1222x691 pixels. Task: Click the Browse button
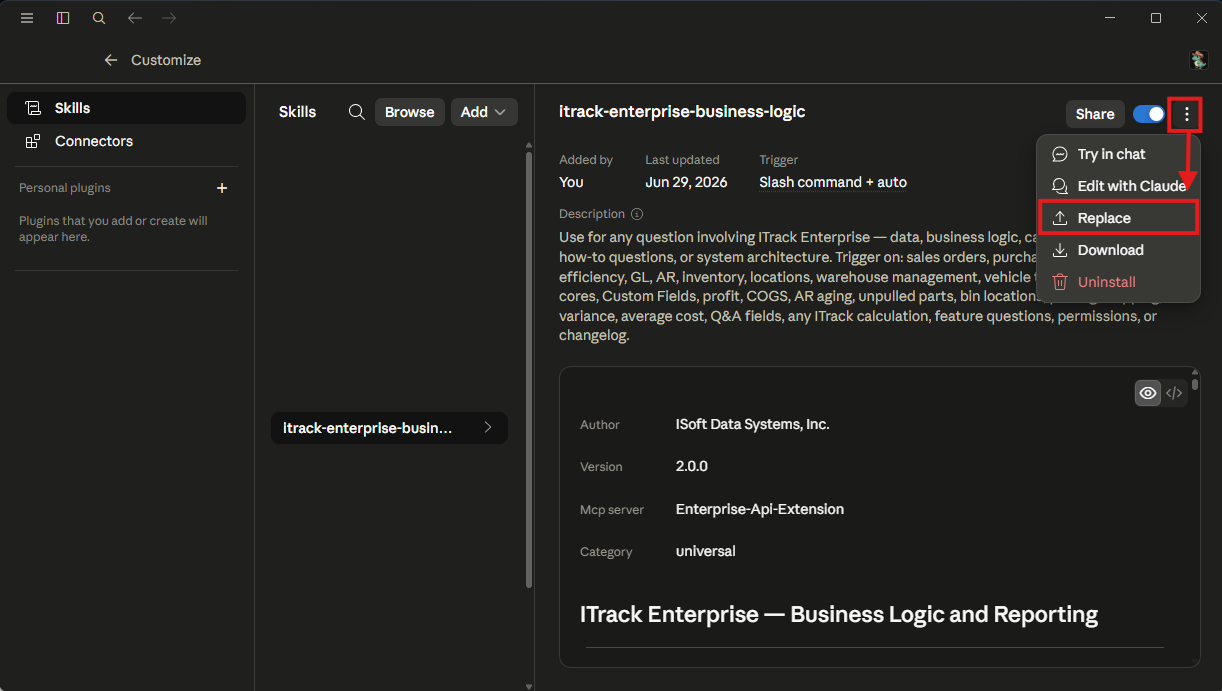(410, 112)
